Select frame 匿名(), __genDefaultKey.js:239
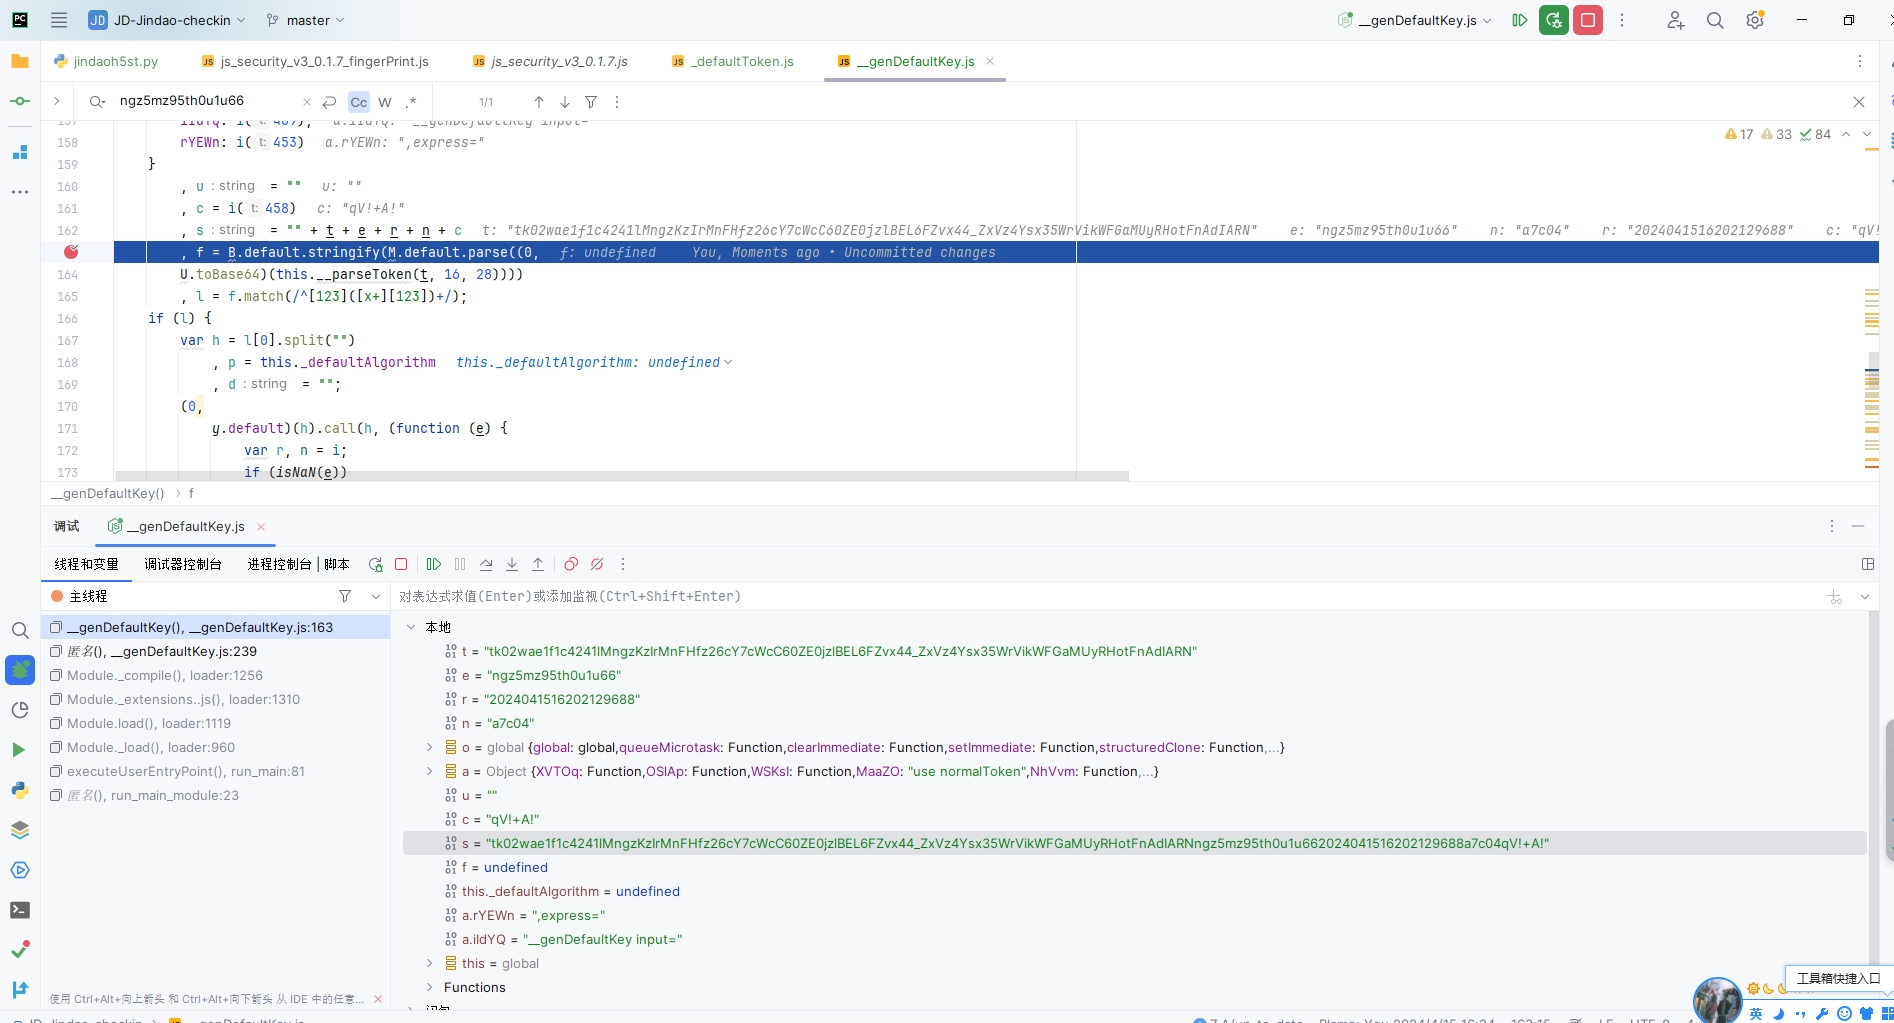 point(216,651)
